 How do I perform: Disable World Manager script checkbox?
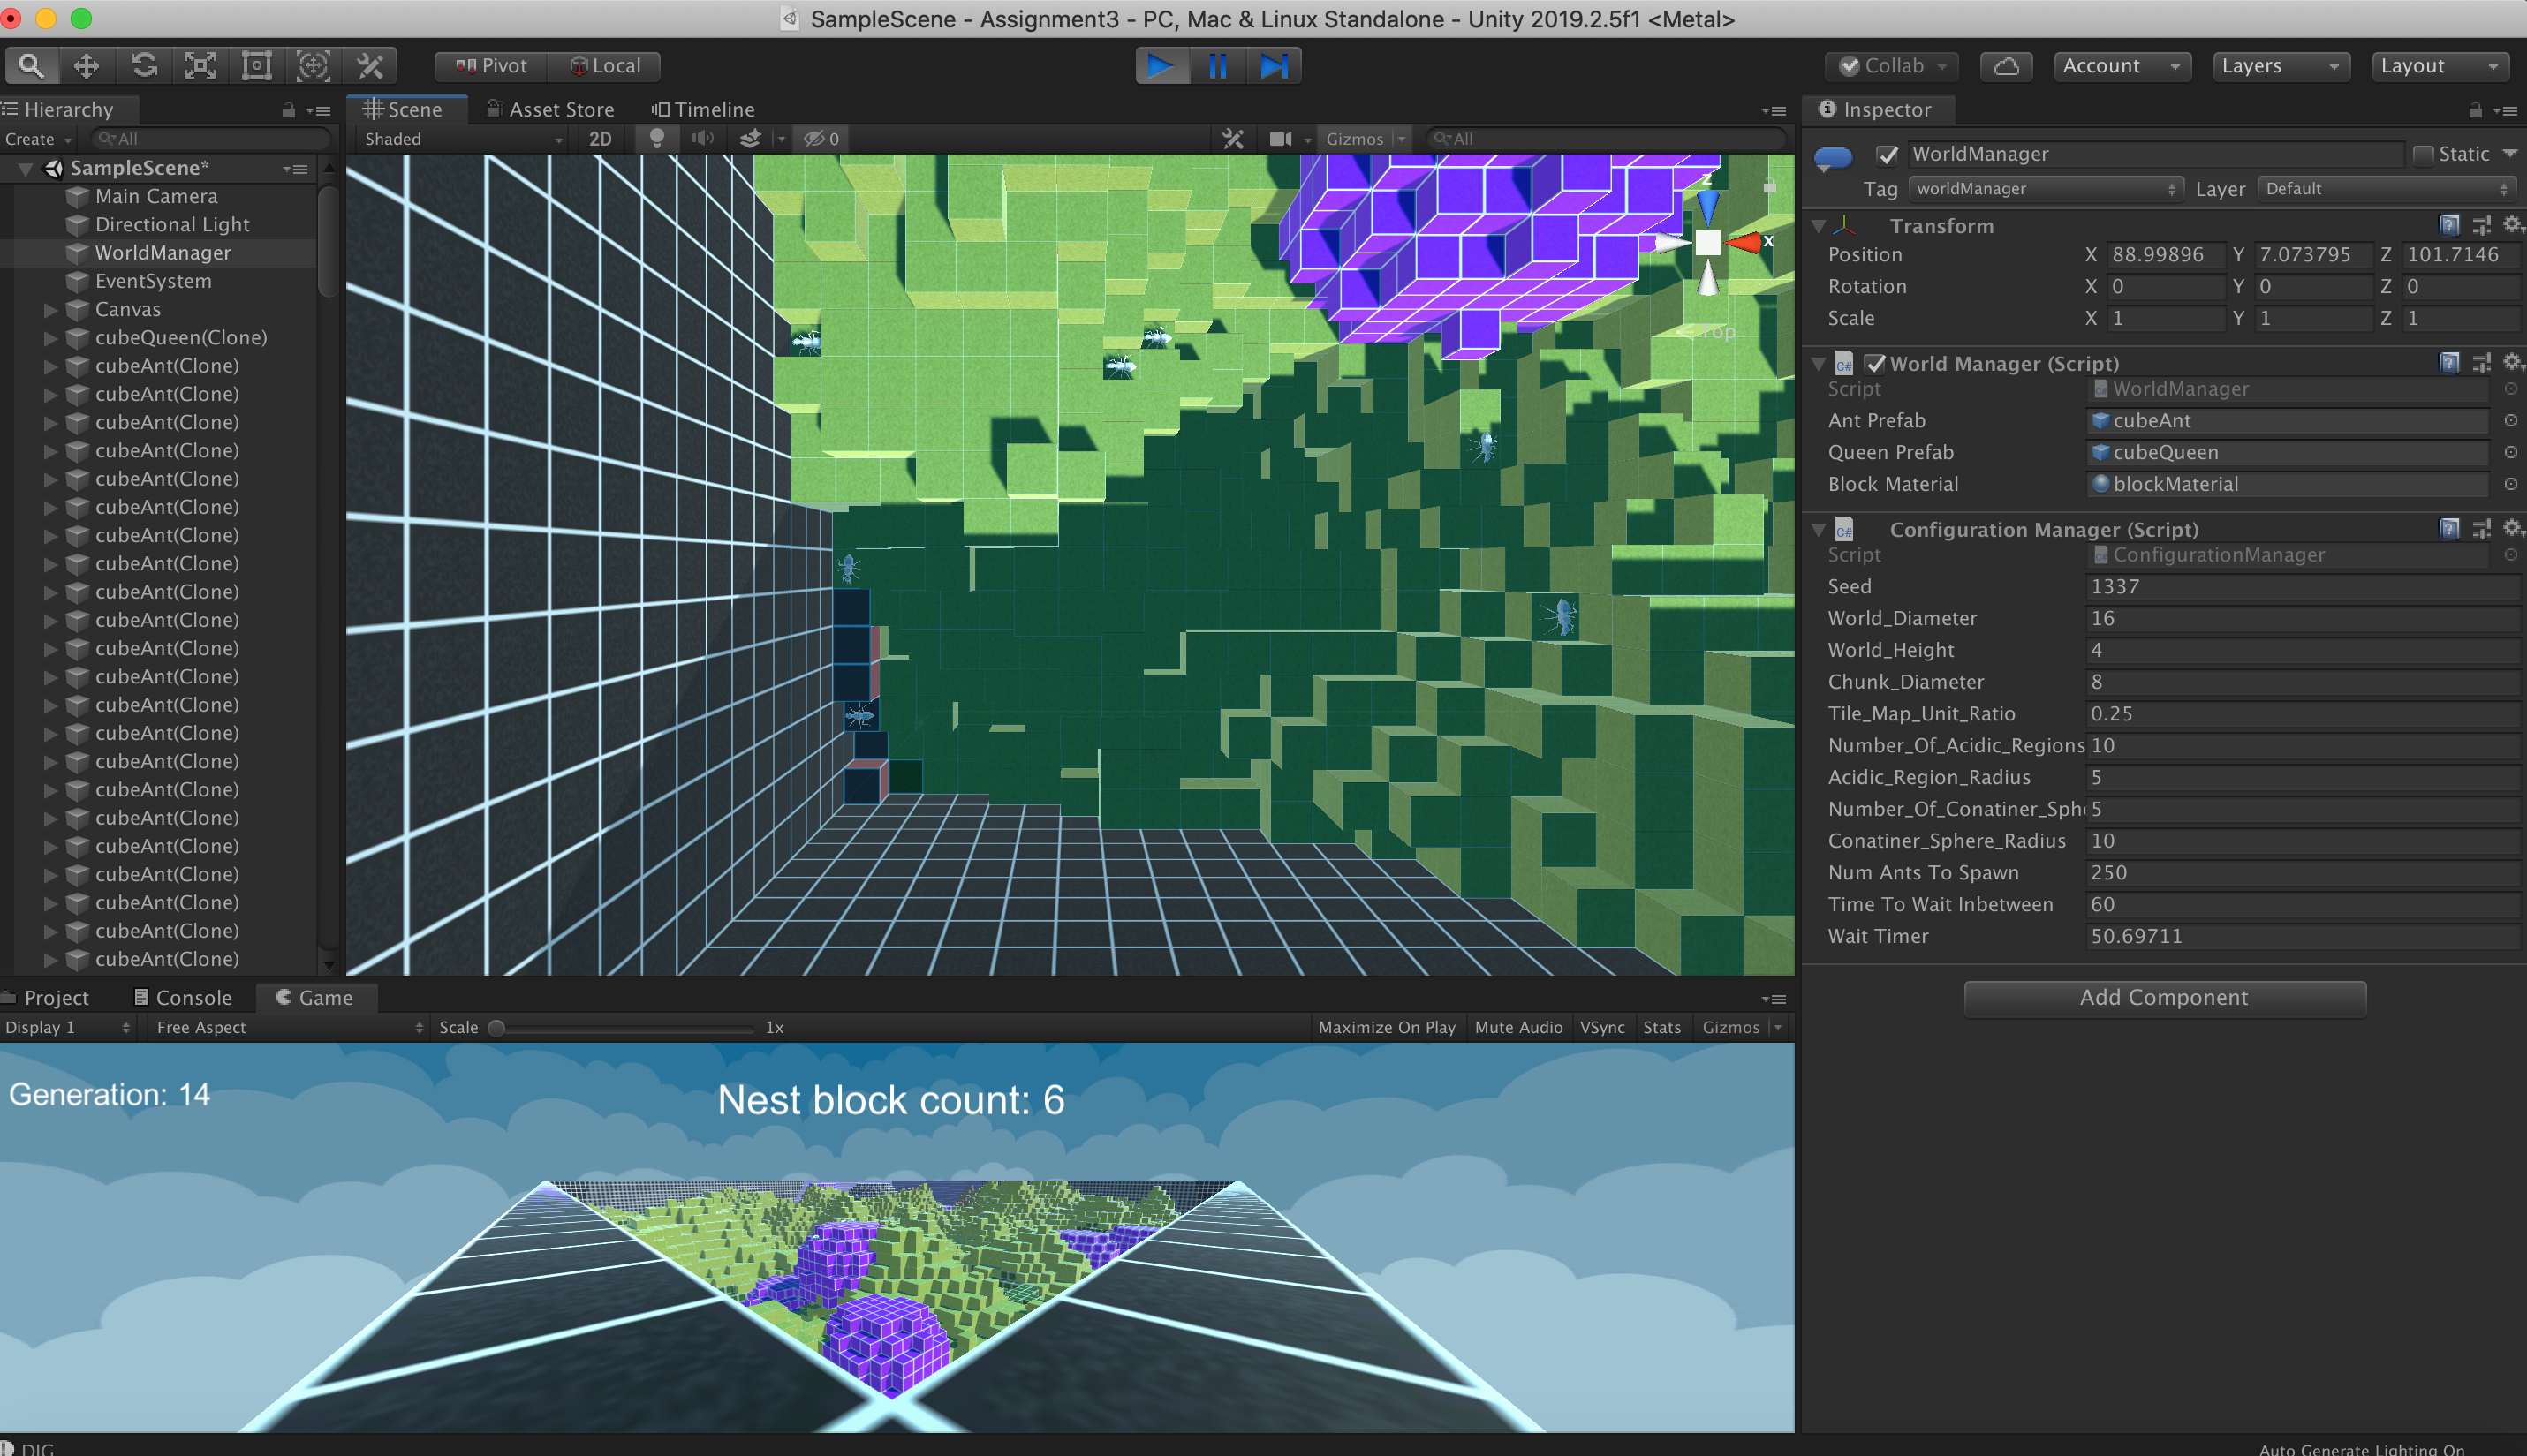click(x=1875, y=364)
